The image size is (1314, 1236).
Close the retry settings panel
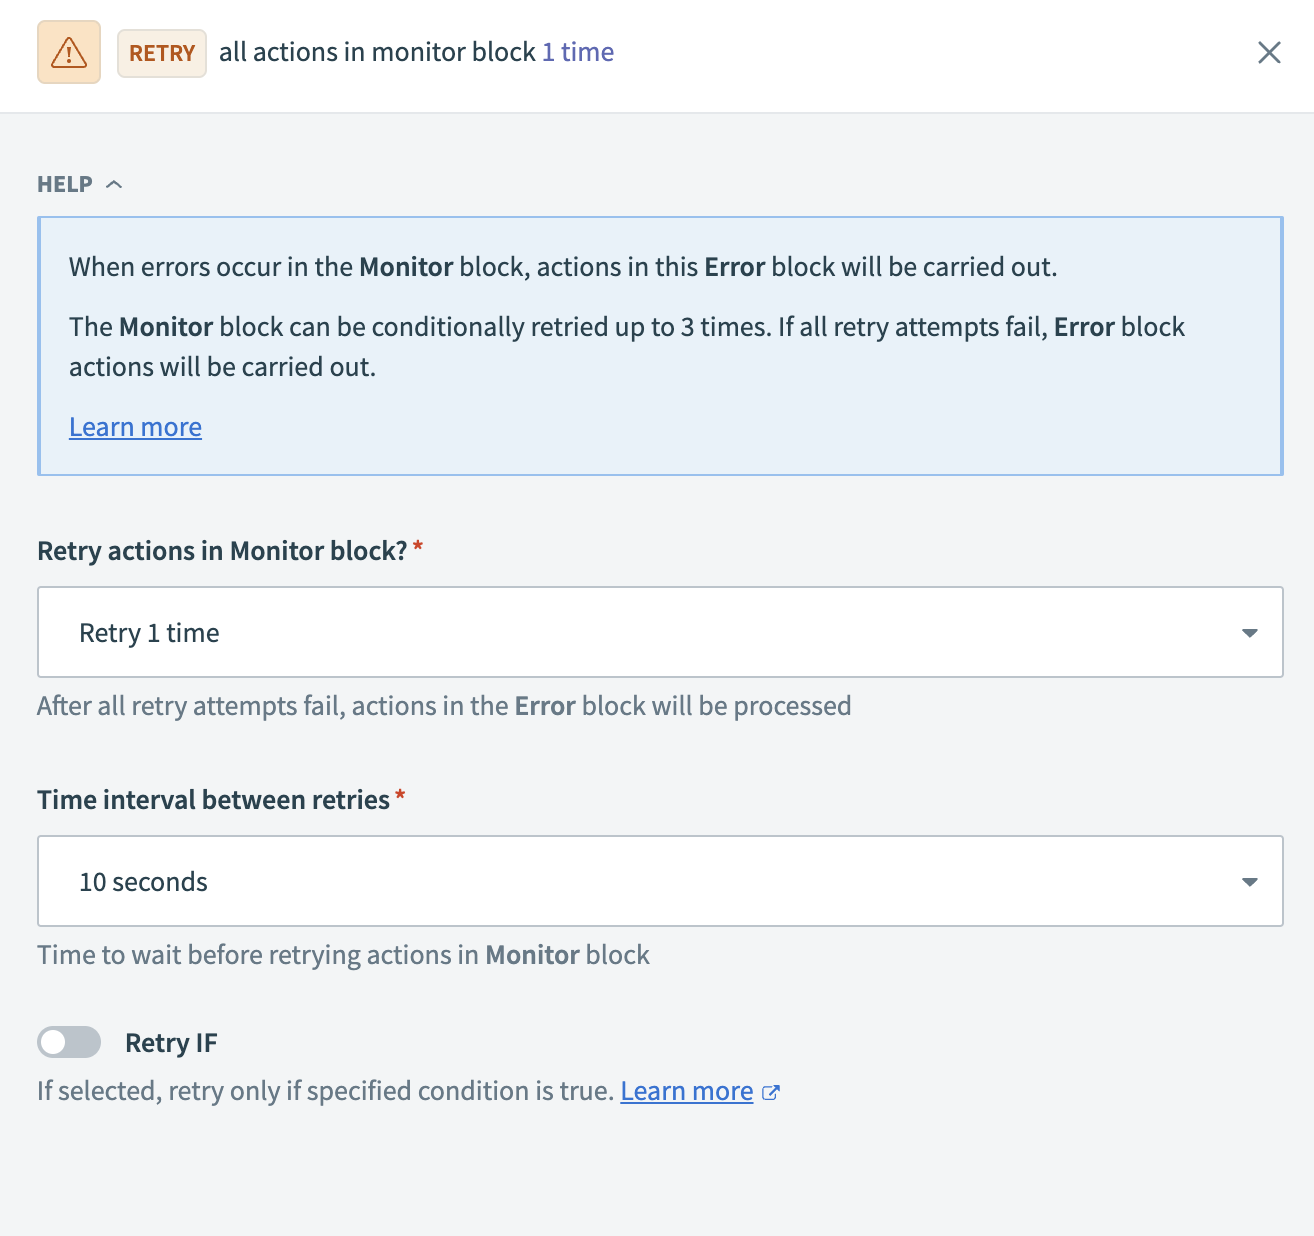[1269, 52]
